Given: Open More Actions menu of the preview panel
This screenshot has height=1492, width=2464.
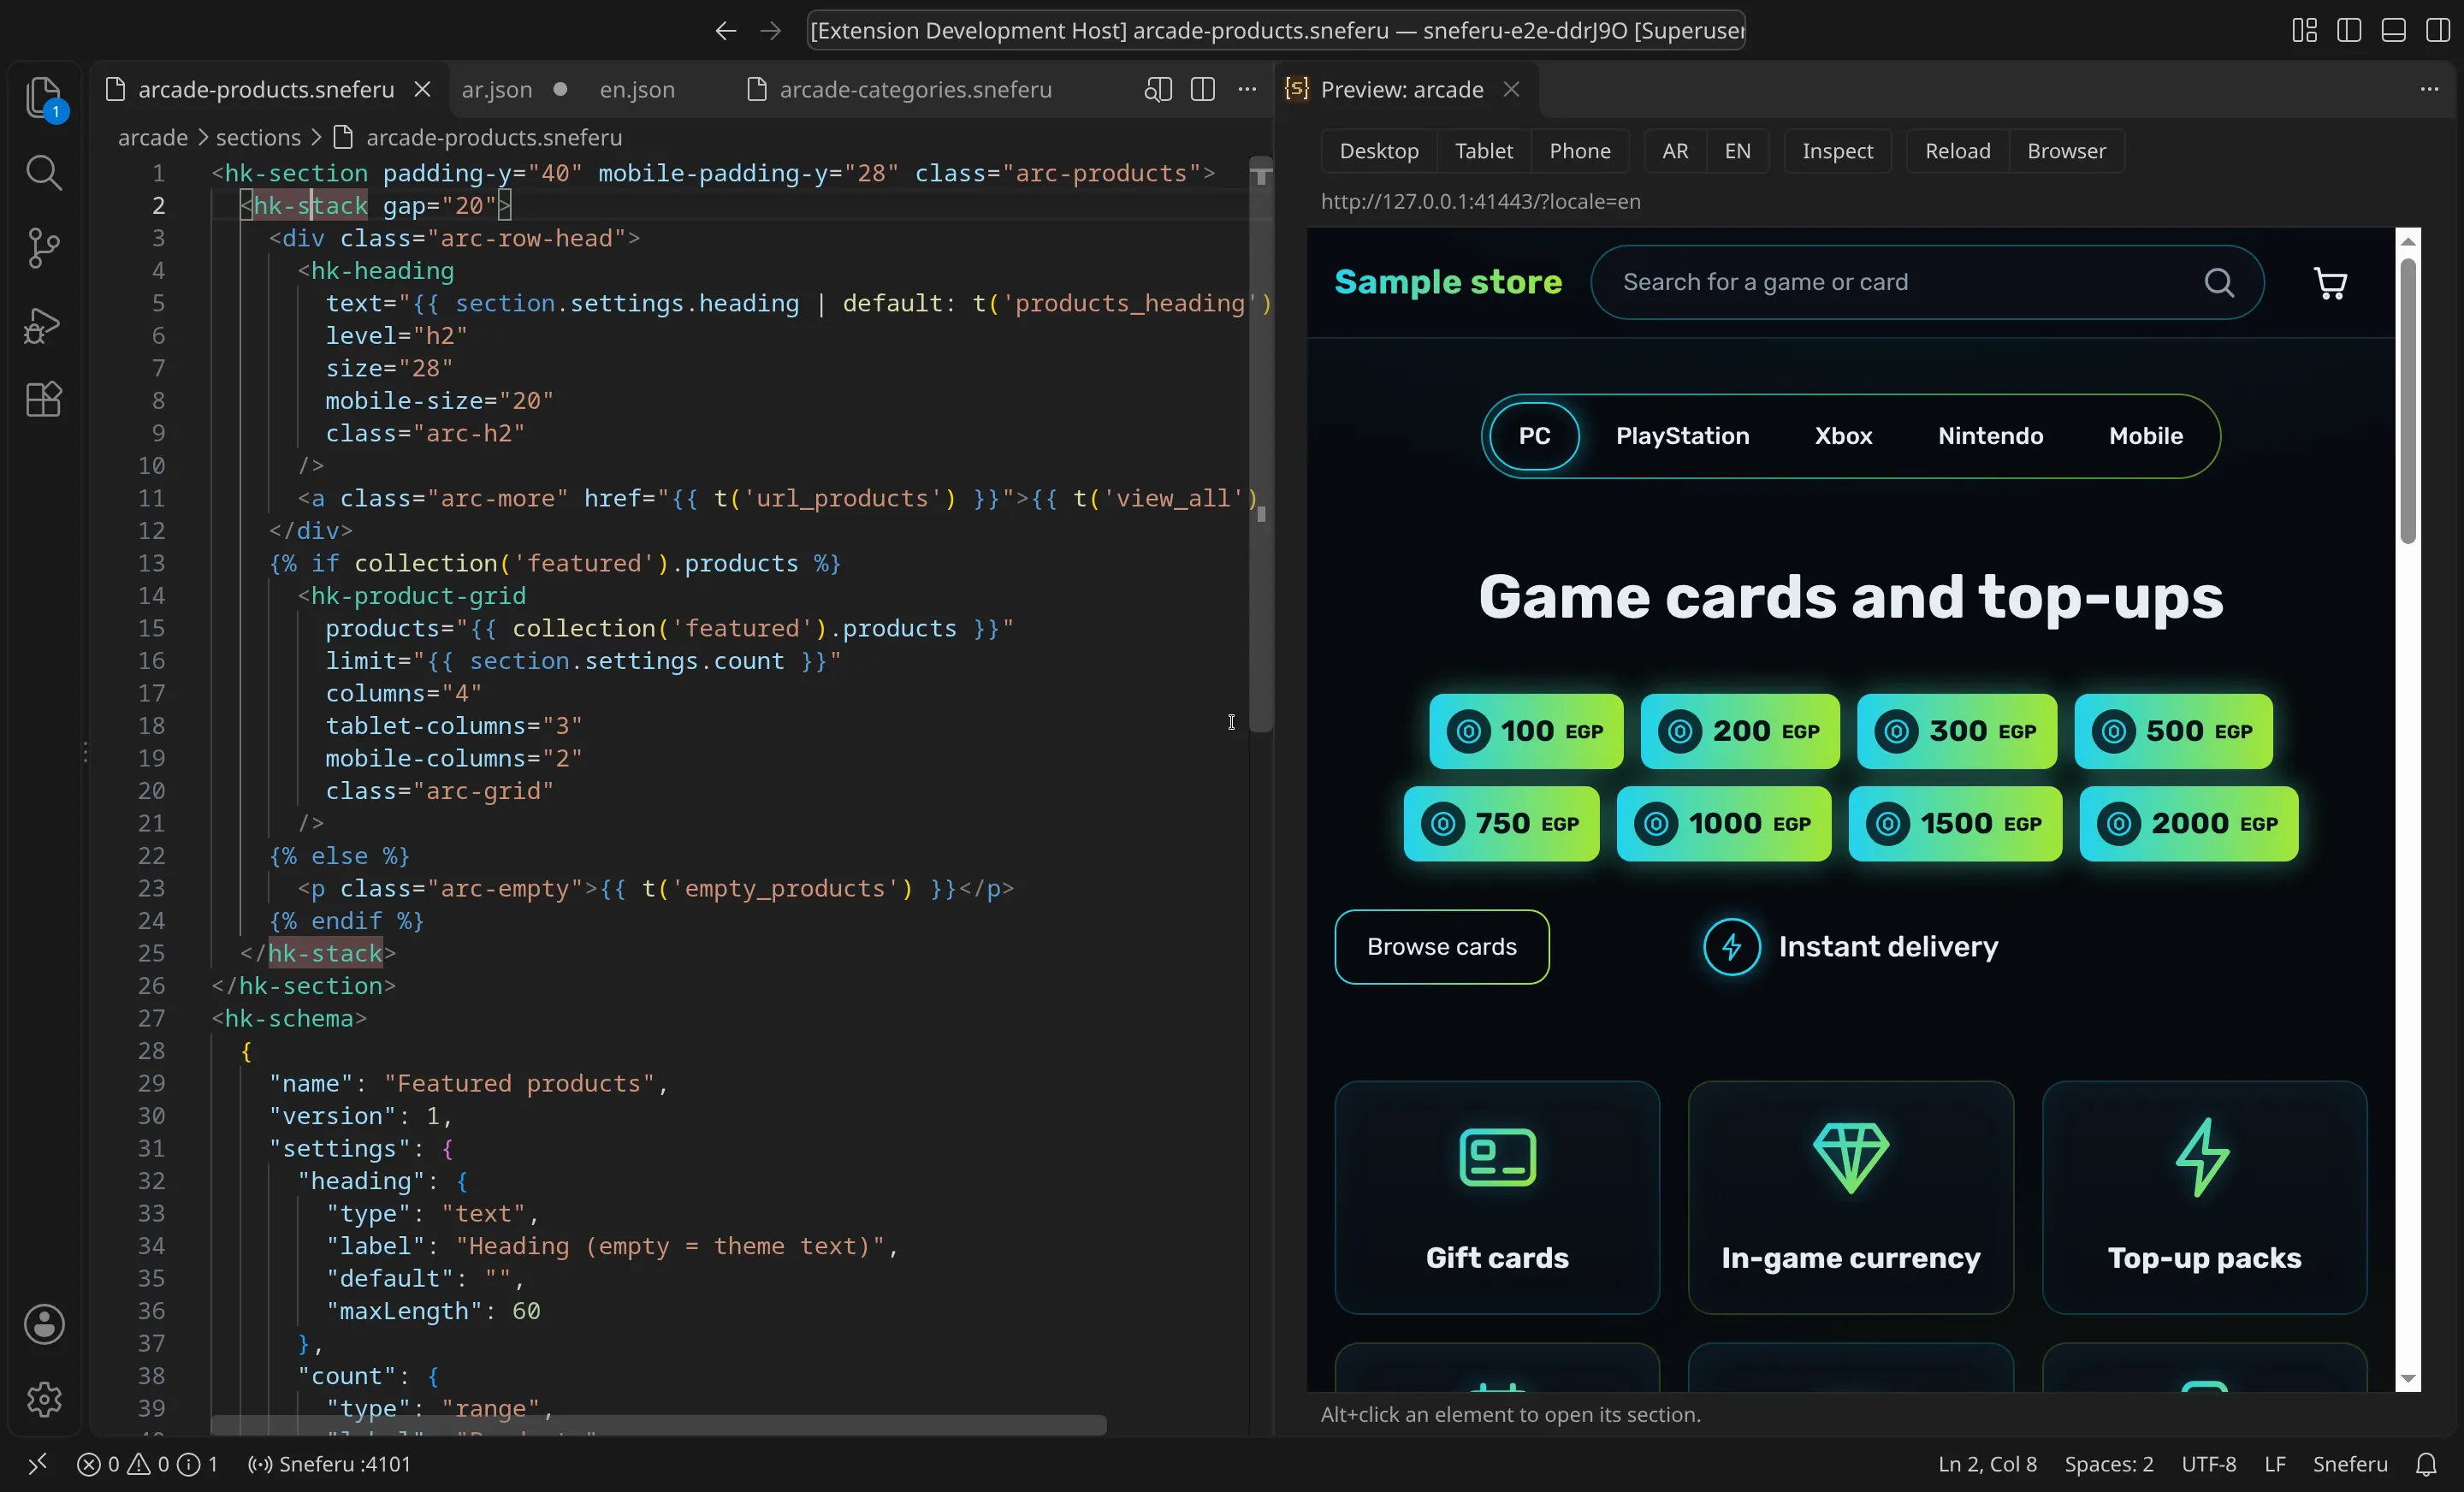Looking at the screenshot, I should [2430, 90].
